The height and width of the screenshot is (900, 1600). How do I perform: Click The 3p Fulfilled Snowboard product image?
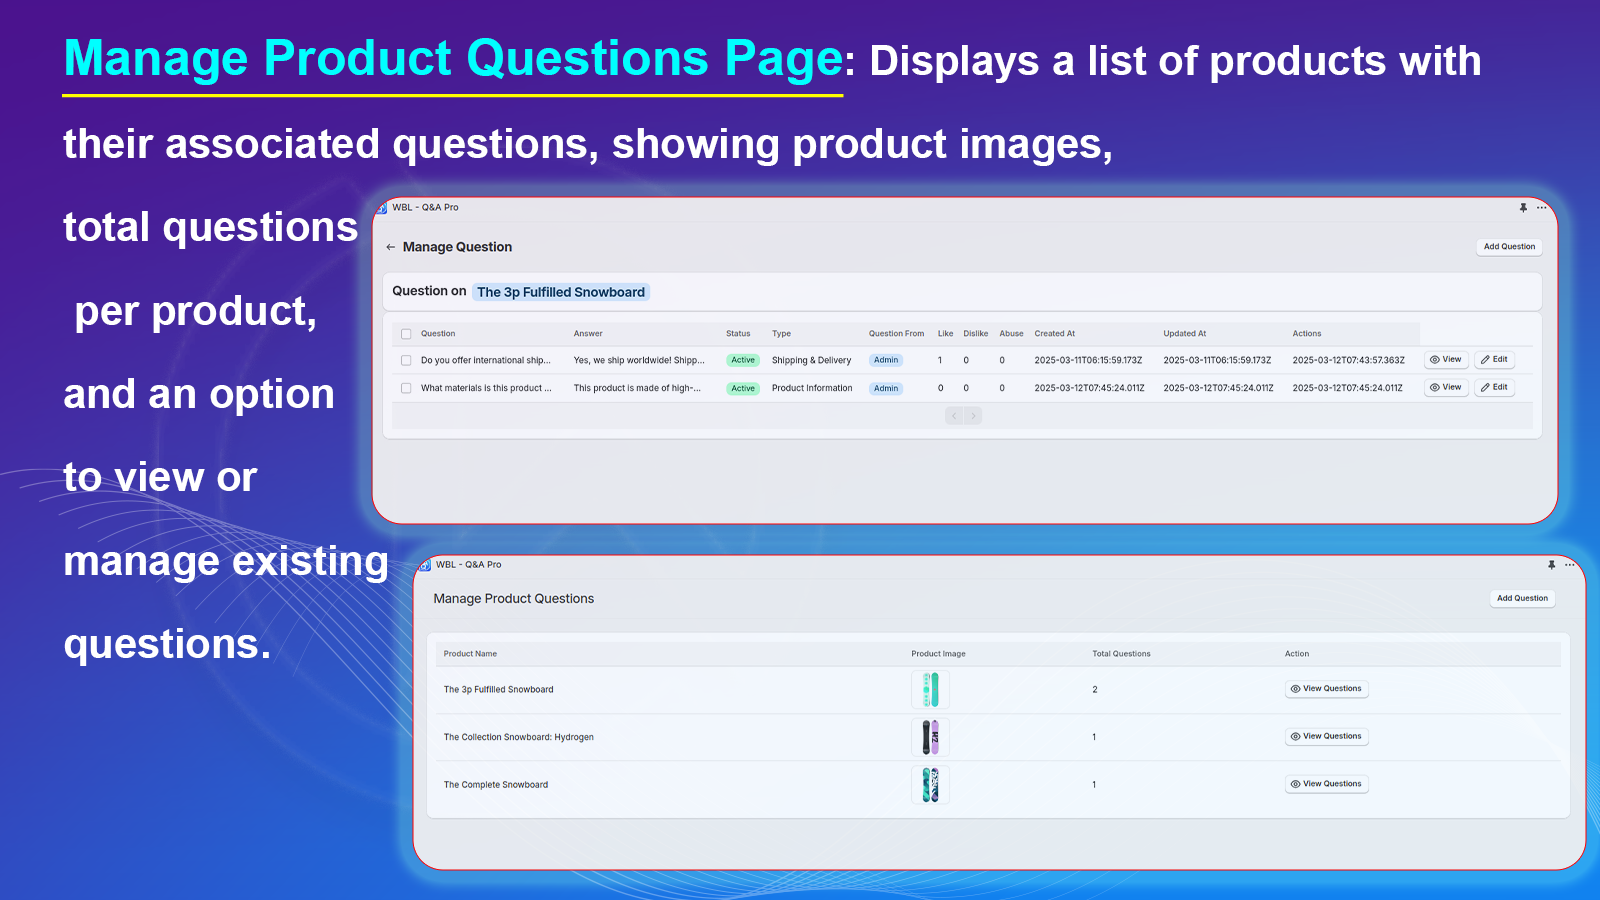(930, 690)
